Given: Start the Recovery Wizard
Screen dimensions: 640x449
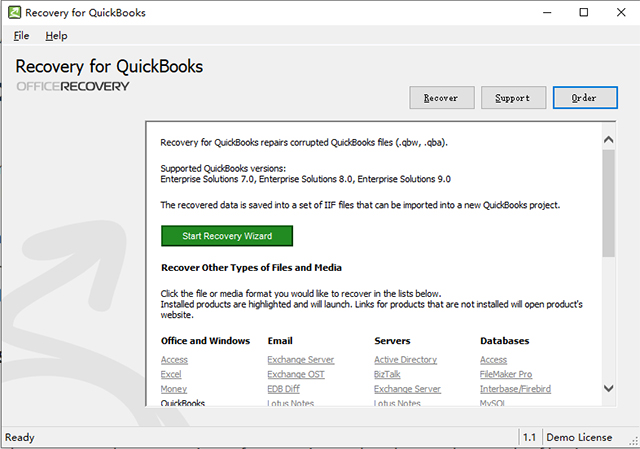Looking at the screenshot, I should click(x=226, y=236).
